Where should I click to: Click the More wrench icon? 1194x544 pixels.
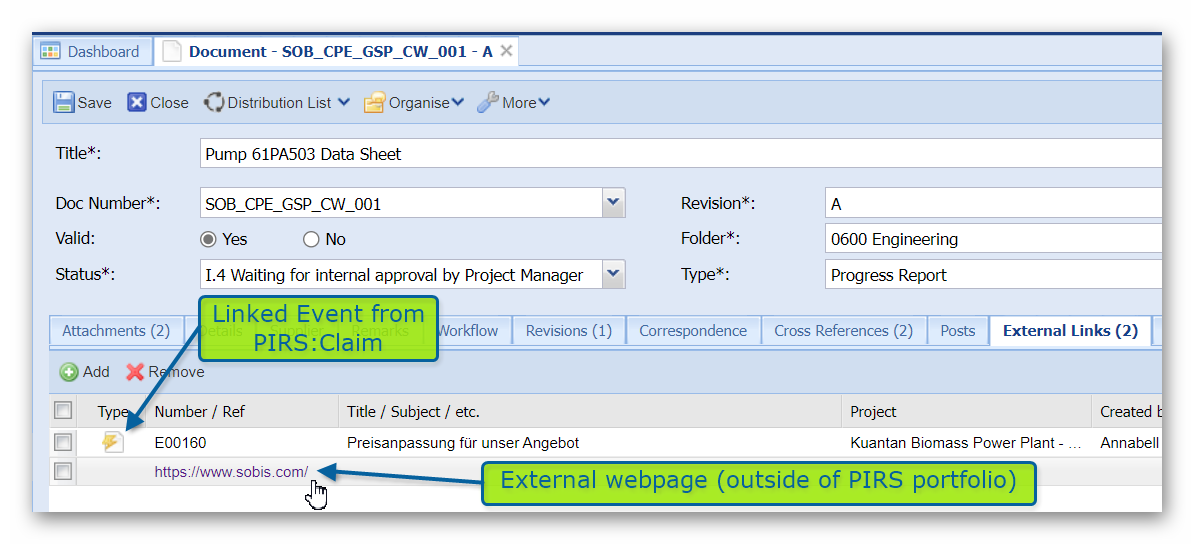tap(488, 102)
